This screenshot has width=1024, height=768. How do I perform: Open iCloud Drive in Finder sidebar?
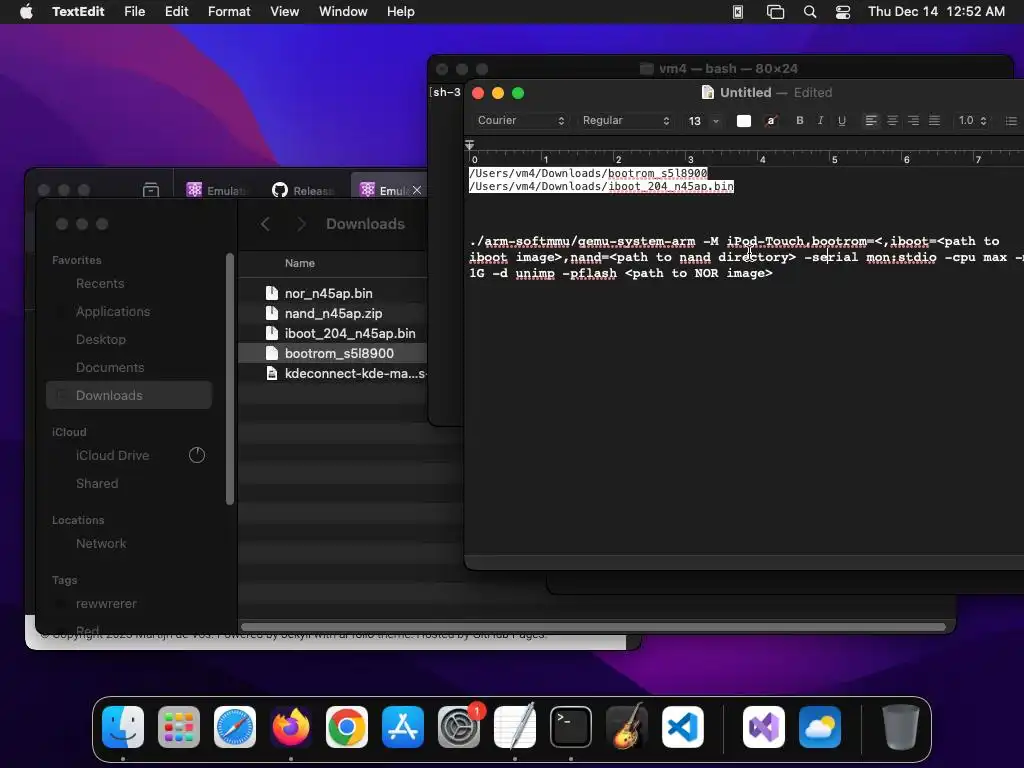[129, 455]
